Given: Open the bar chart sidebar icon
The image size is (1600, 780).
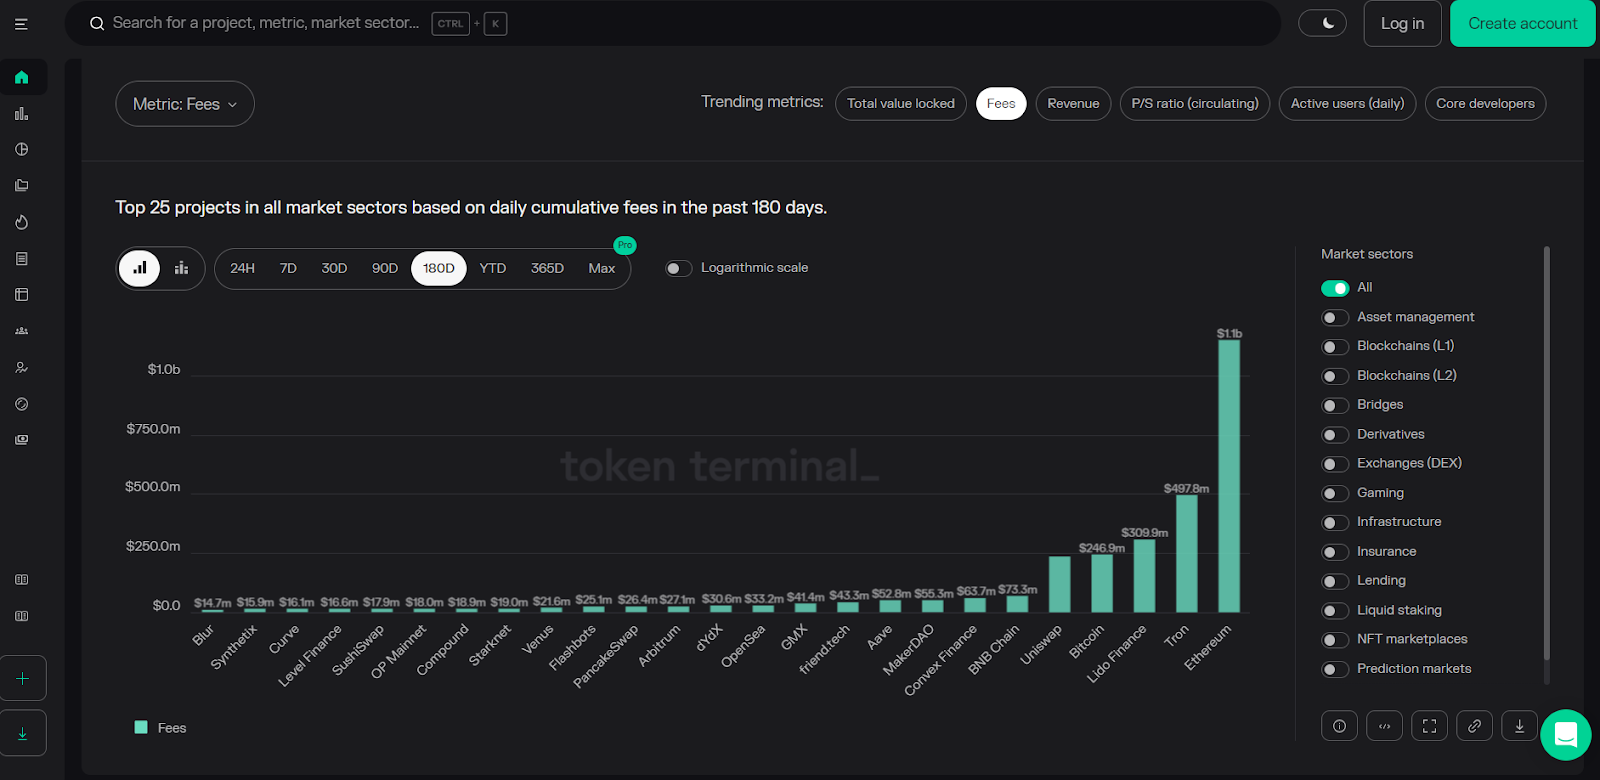Looking at the screenshot, I should click(x=22, y=114).
